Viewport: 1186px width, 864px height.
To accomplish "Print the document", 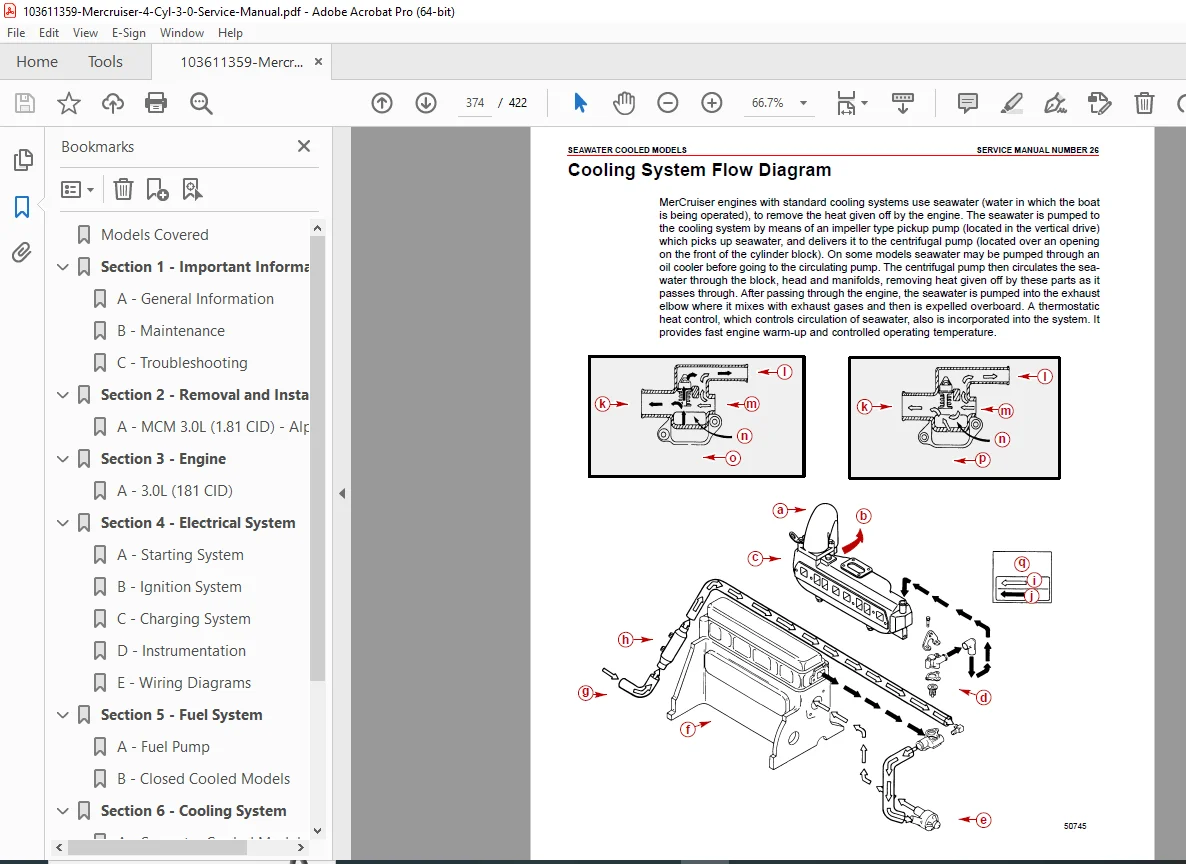I will 156,103.
